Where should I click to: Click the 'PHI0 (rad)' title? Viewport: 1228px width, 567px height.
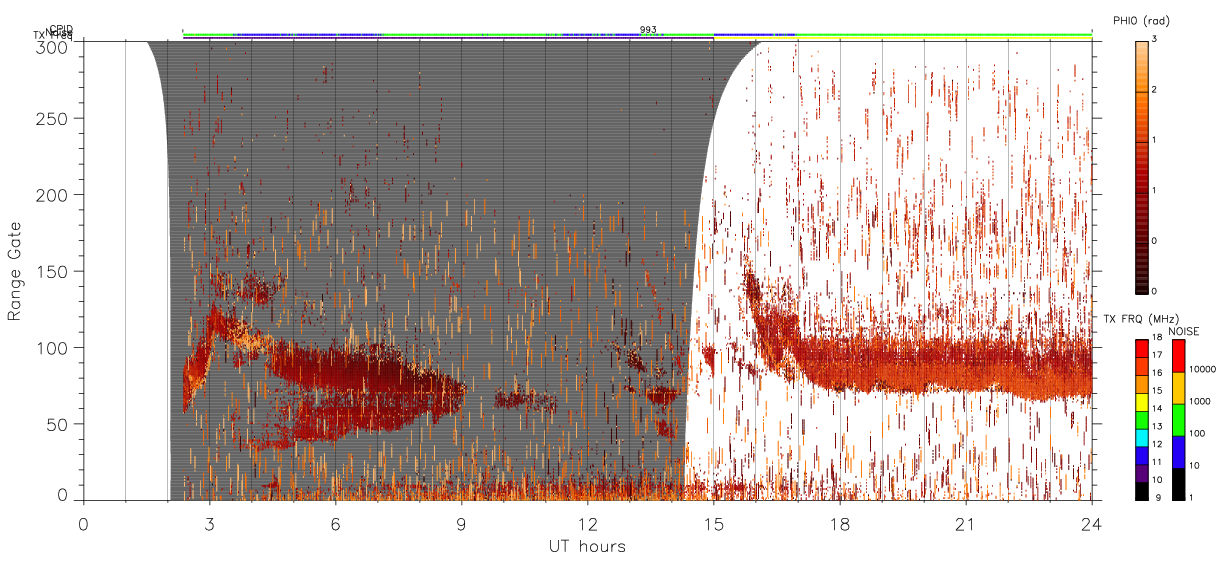pos(1141,21)
